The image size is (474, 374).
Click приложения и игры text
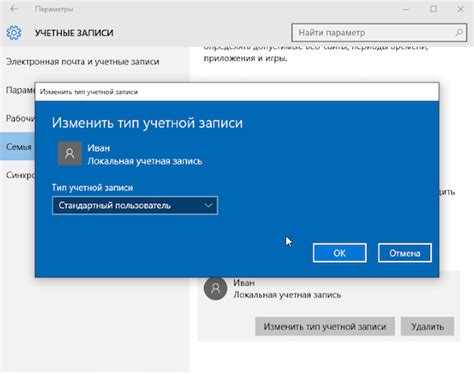click(245, 58)
